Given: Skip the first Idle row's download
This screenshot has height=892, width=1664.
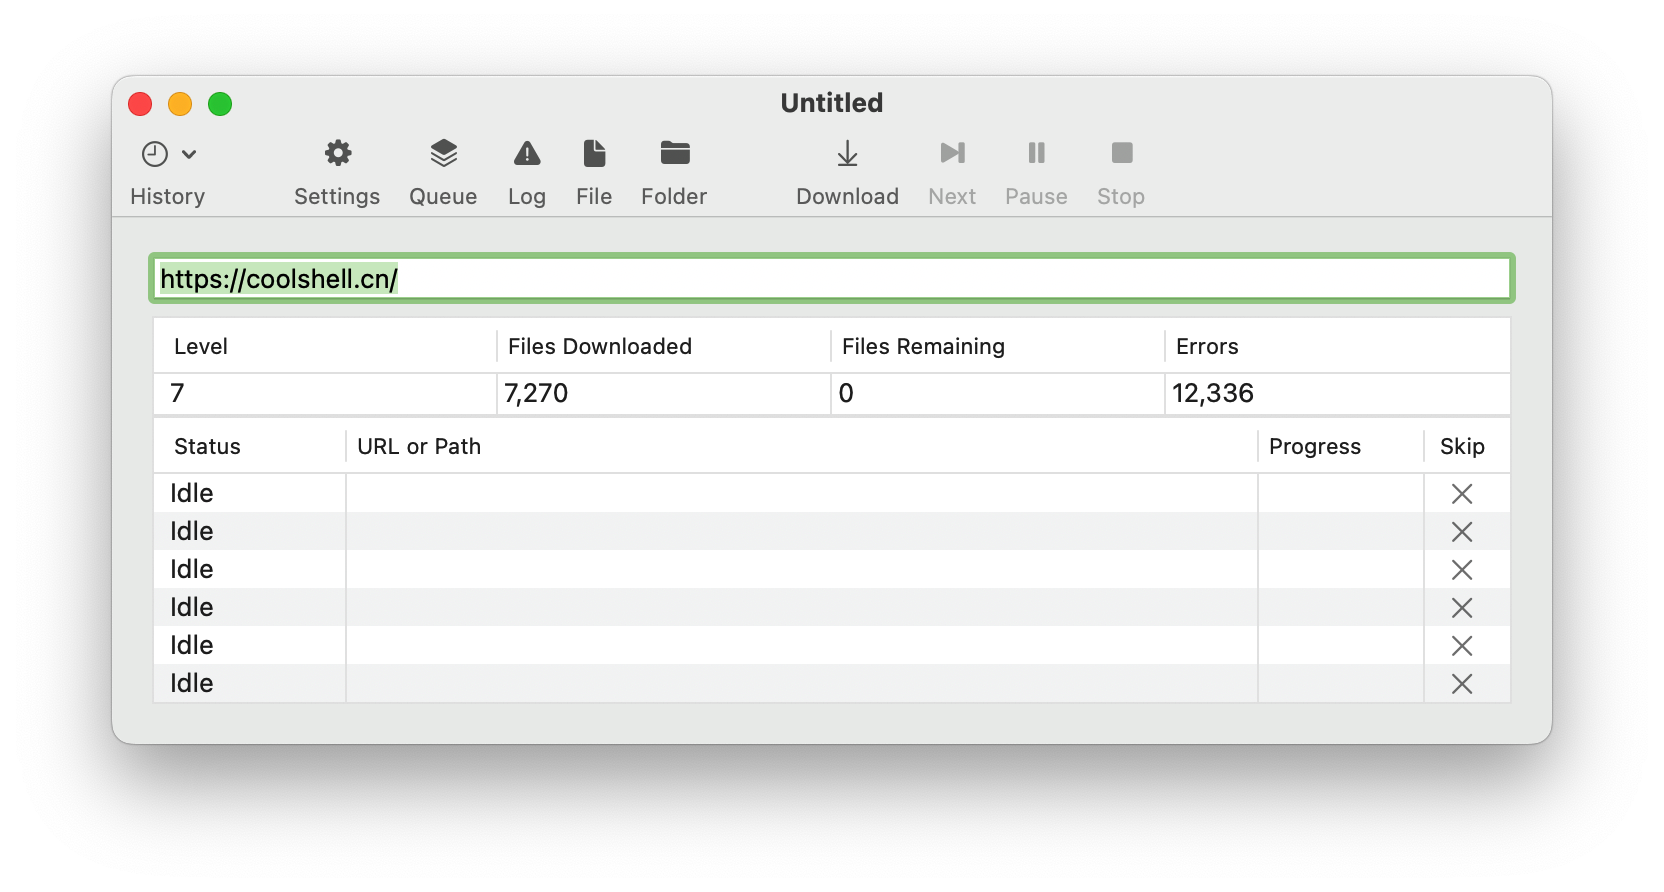Looking at the screenshot, I should pos(1462,494).
